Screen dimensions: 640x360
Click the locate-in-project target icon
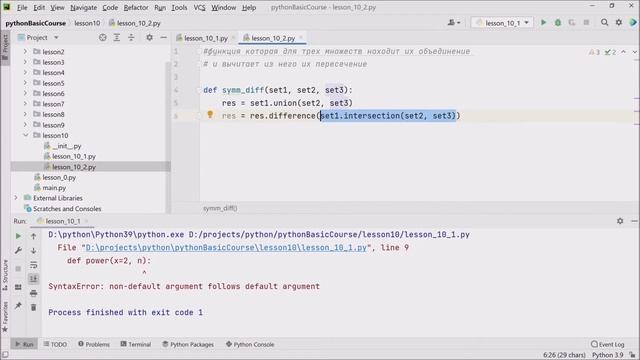pyautogui.click(x=102, y=38)
